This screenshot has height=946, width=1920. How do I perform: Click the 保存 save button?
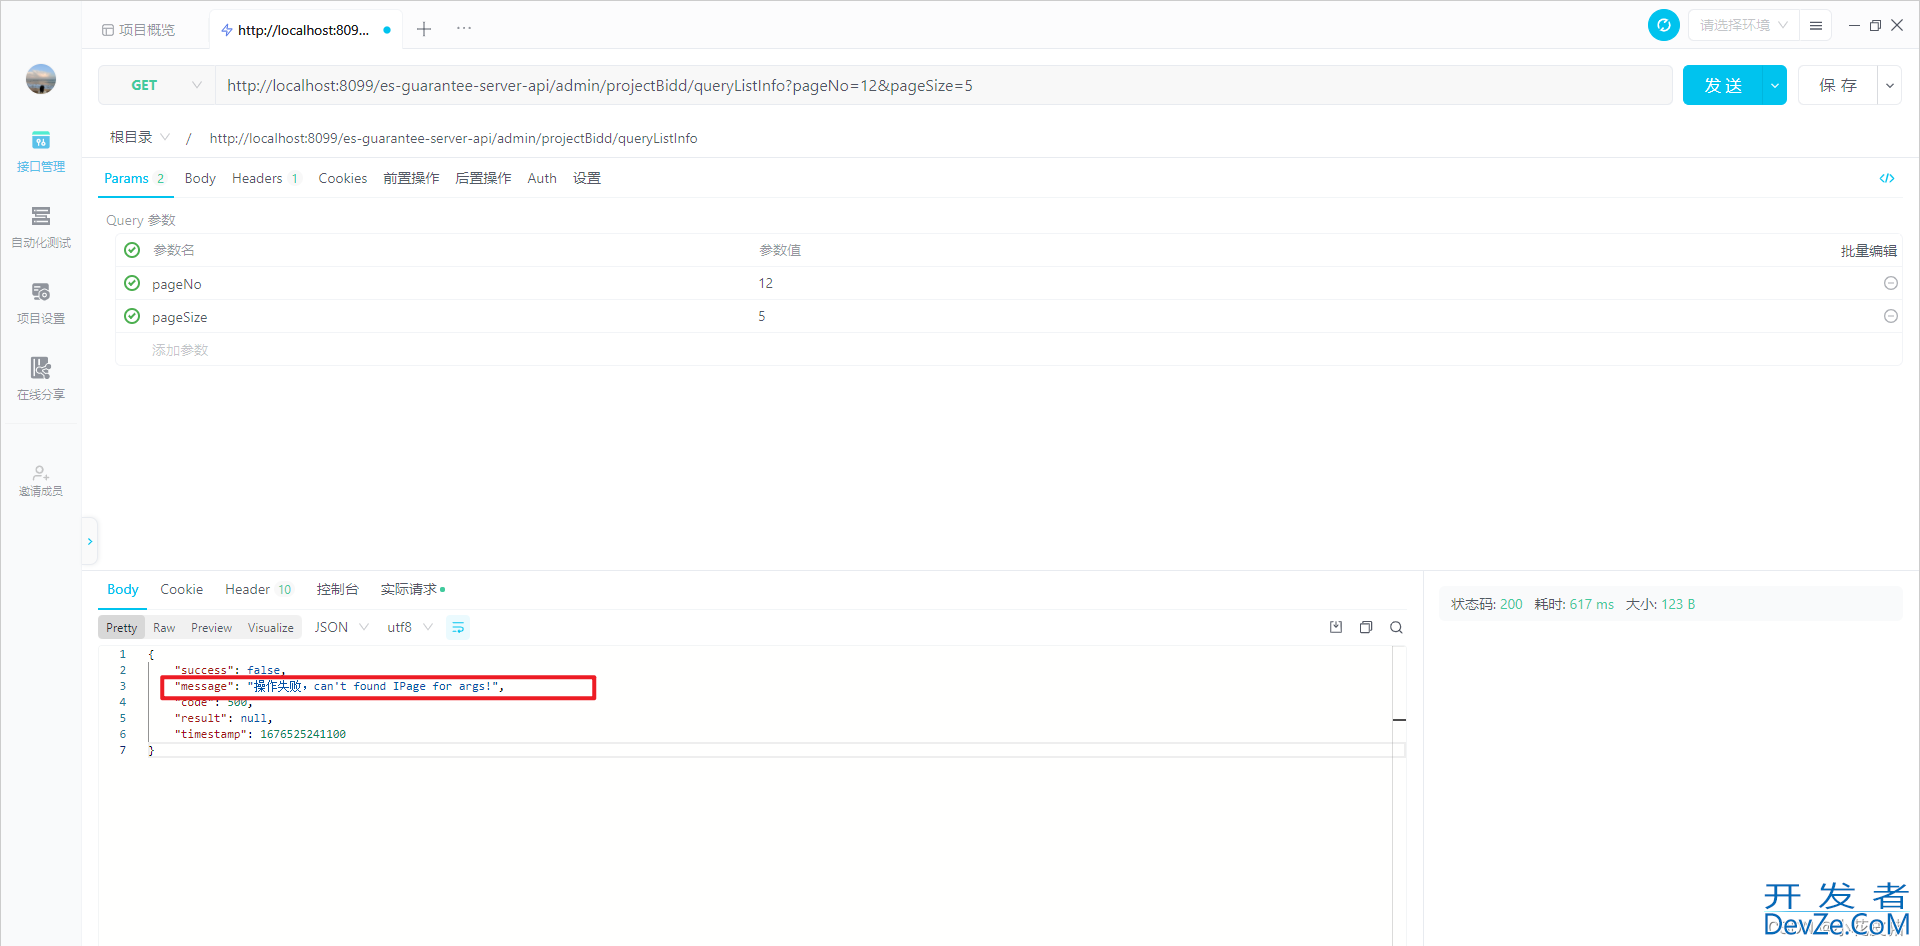(x=1838, y=85)
